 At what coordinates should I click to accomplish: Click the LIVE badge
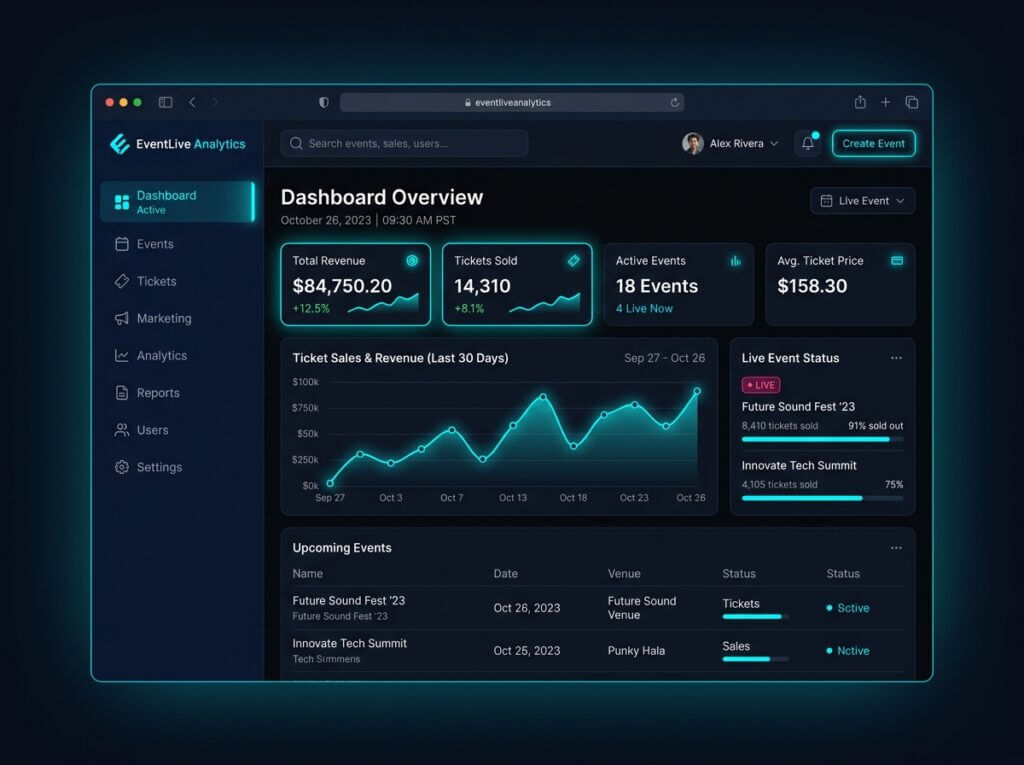[761, 385]
